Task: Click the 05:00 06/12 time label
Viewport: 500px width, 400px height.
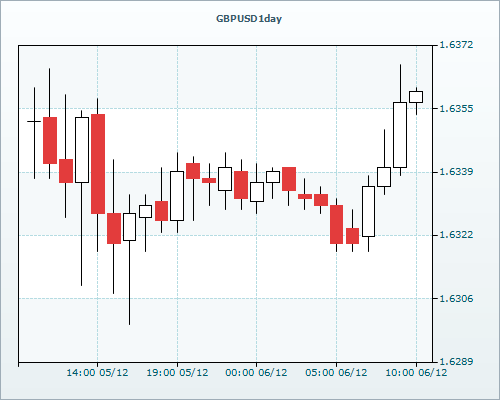Action: click(x=336, y=372)
